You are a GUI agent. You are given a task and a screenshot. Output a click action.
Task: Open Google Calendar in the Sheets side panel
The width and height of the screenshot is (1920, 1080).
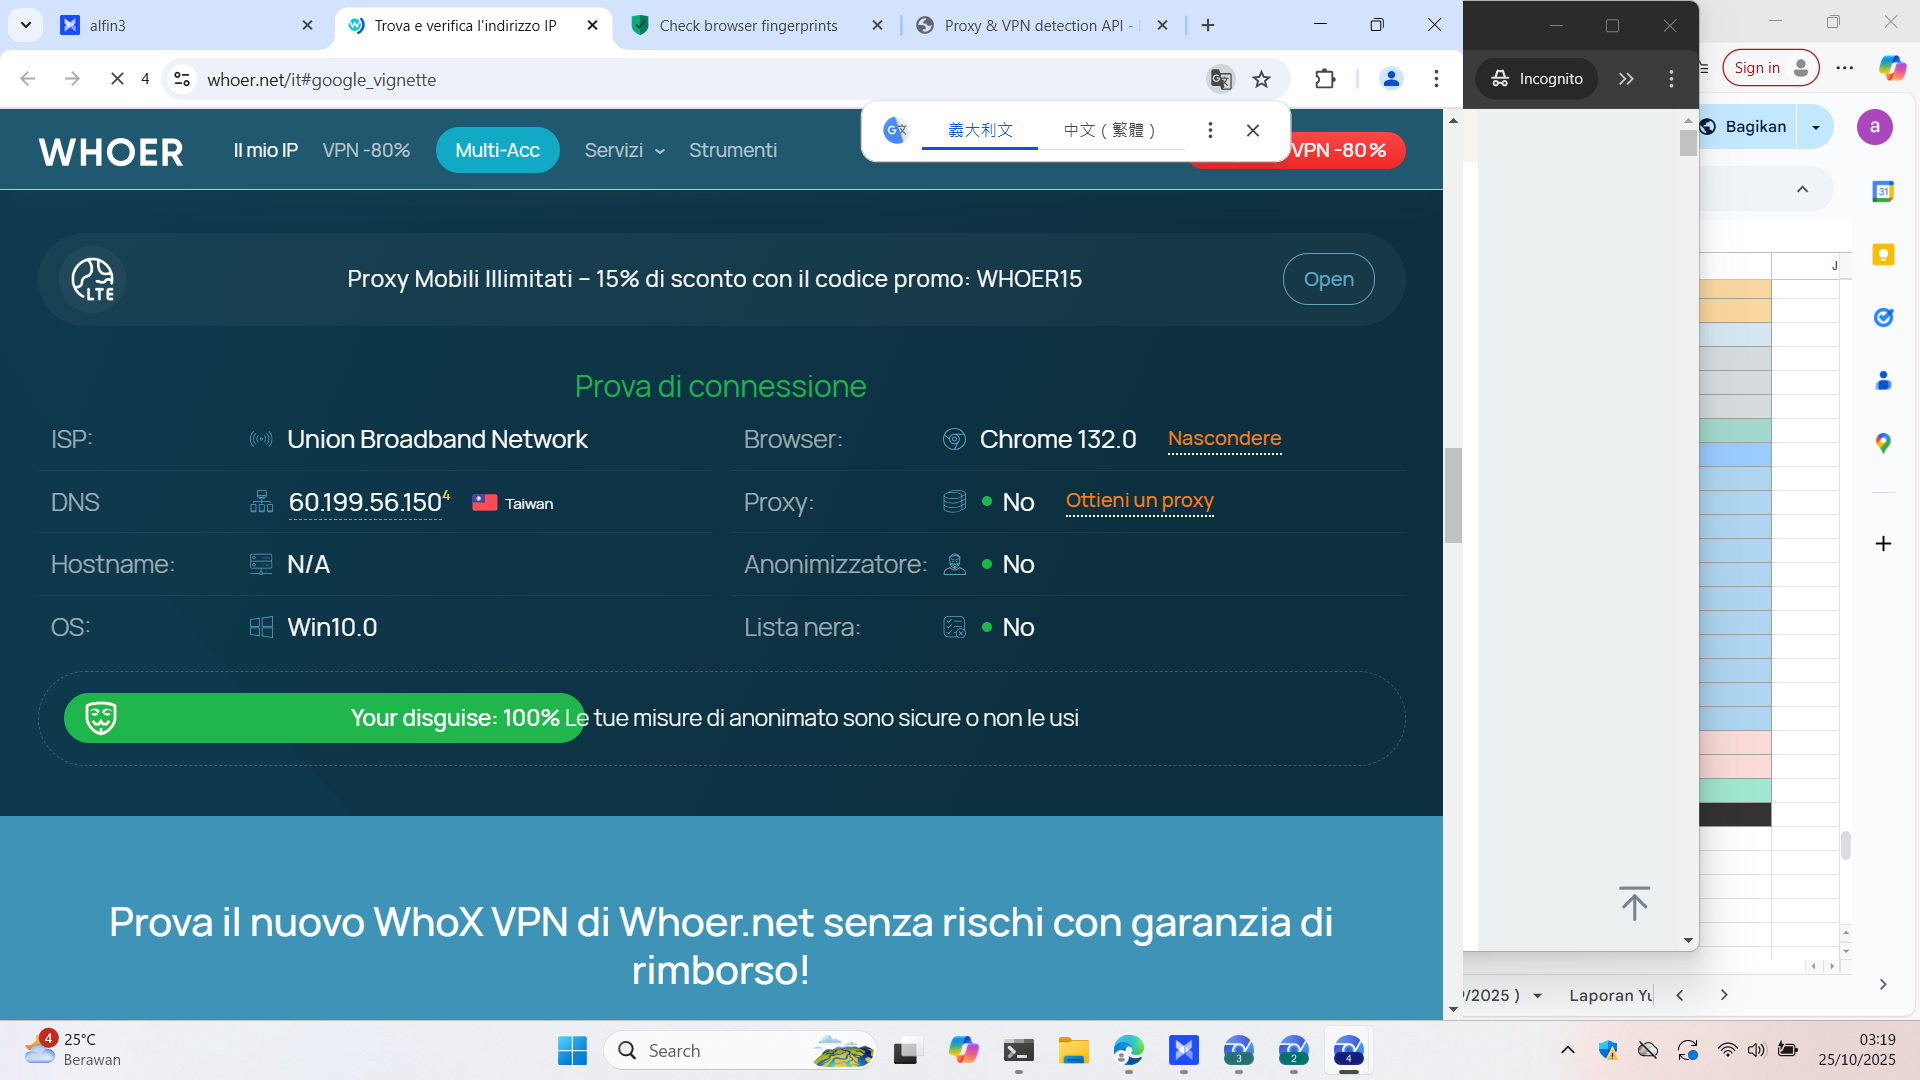tap(1883, 191)
